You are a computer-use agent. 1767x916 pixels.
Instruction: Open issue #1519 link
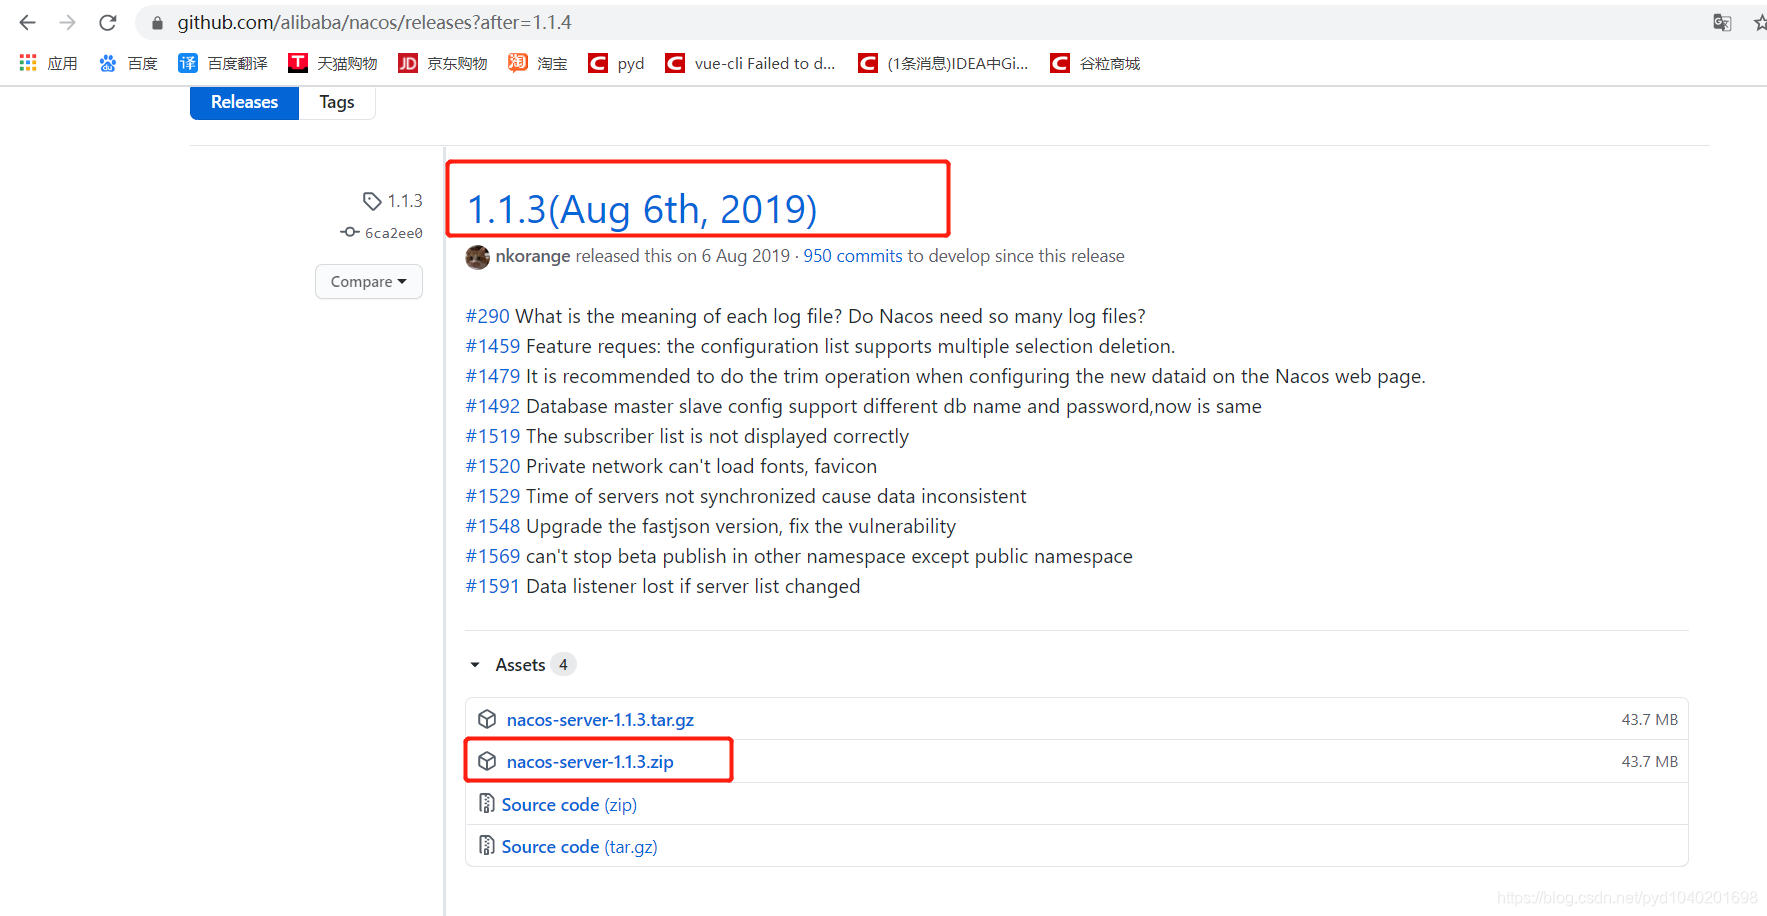(x=493, y=436)
